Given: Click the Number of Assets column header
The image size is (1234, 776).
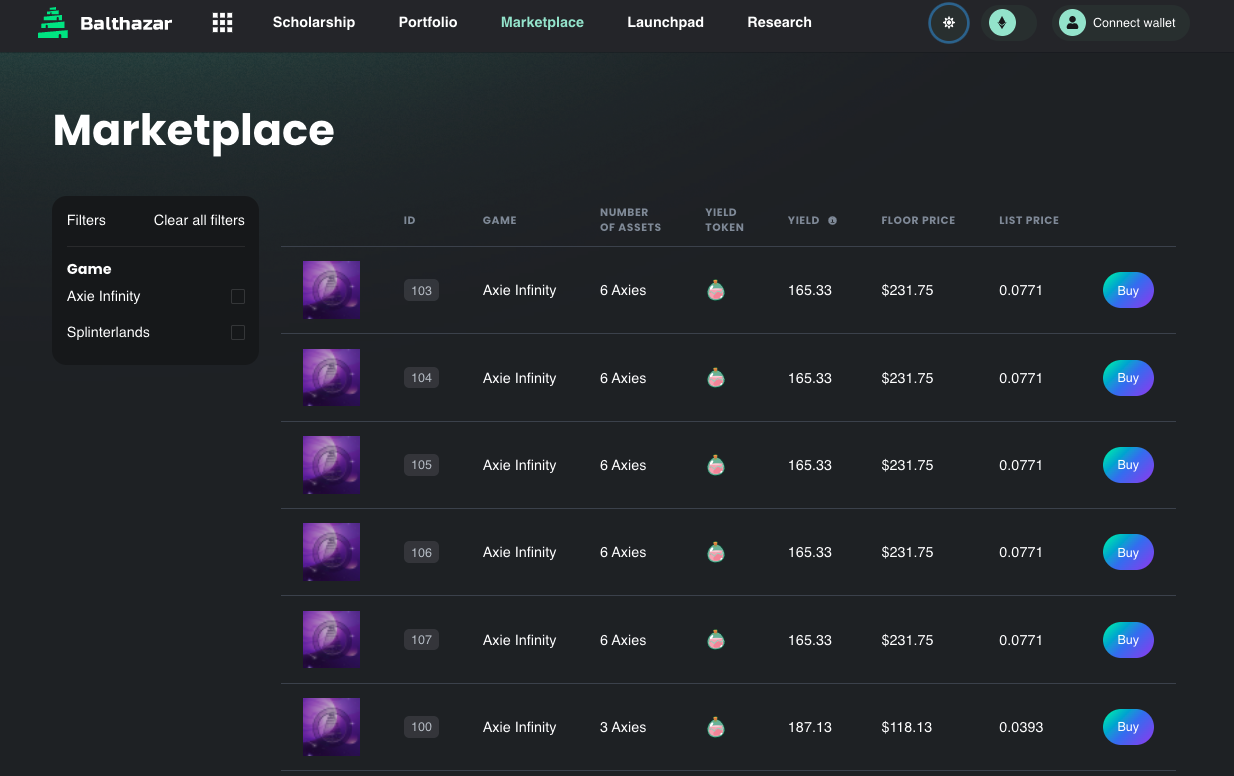Looking at the screenshot, I should click(631, 220).
